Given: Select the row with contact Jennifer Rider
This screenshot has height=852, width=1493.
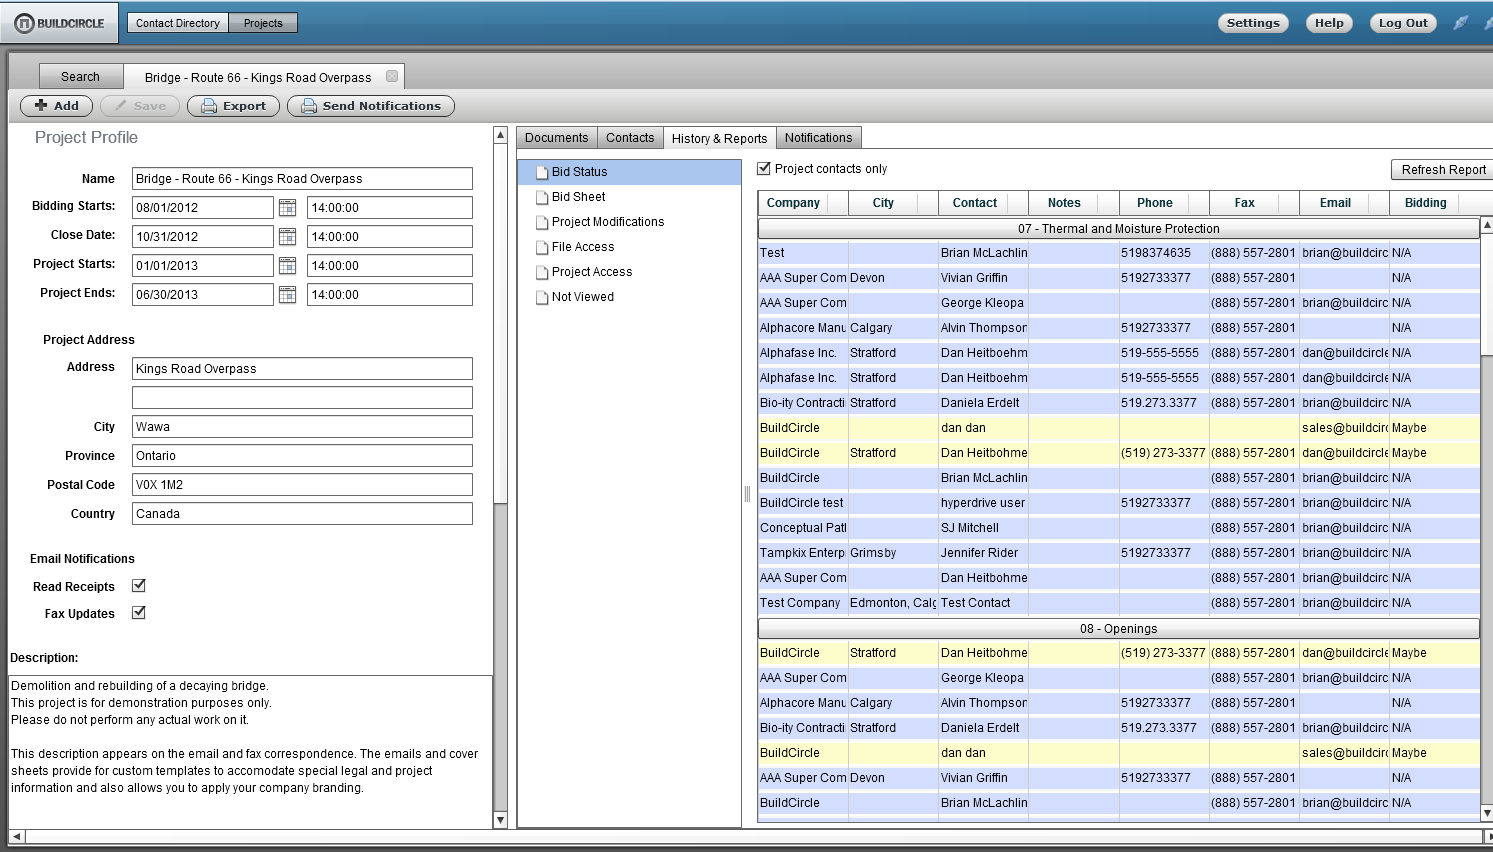Looking at the screenshot, I should pyautogui.click(x=1119, y=553).
